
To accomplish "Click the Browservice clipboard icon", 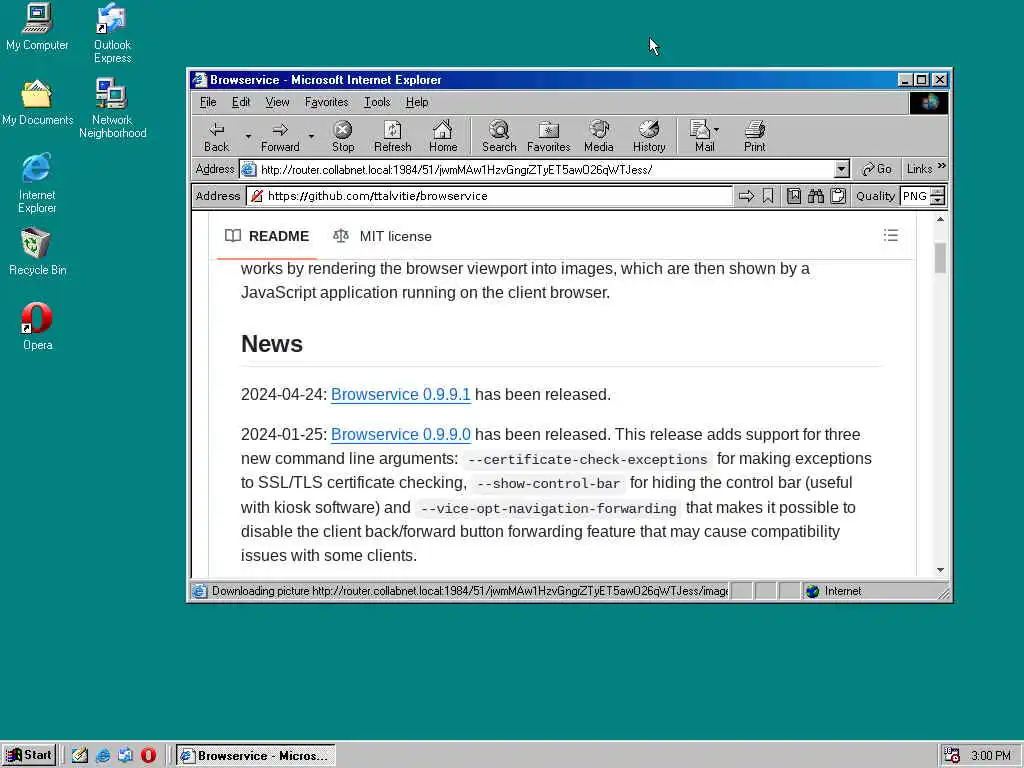I will tap(838, 196).
